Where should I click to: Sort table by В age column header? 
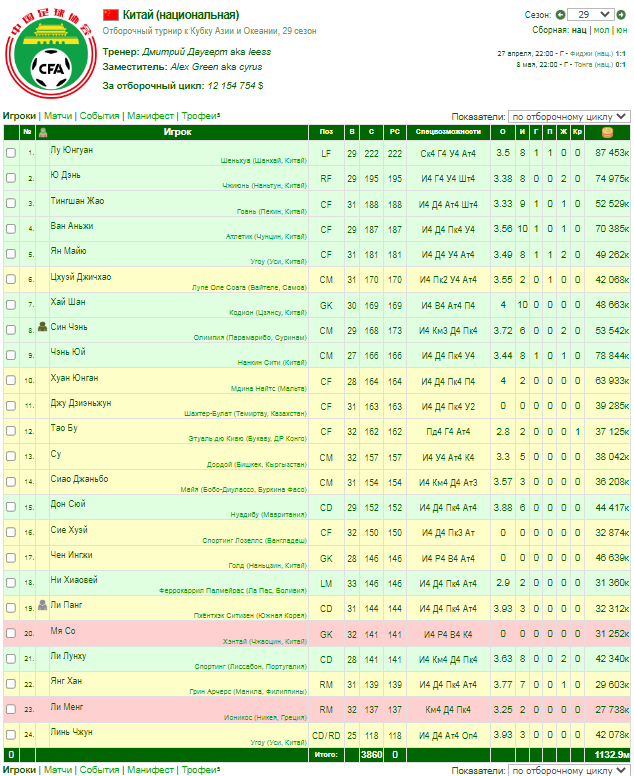352,132
